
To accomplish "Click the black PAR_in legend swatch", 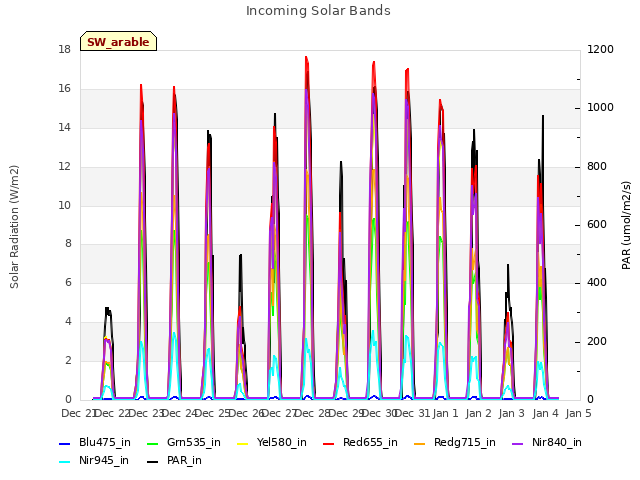I will [153, 462].
